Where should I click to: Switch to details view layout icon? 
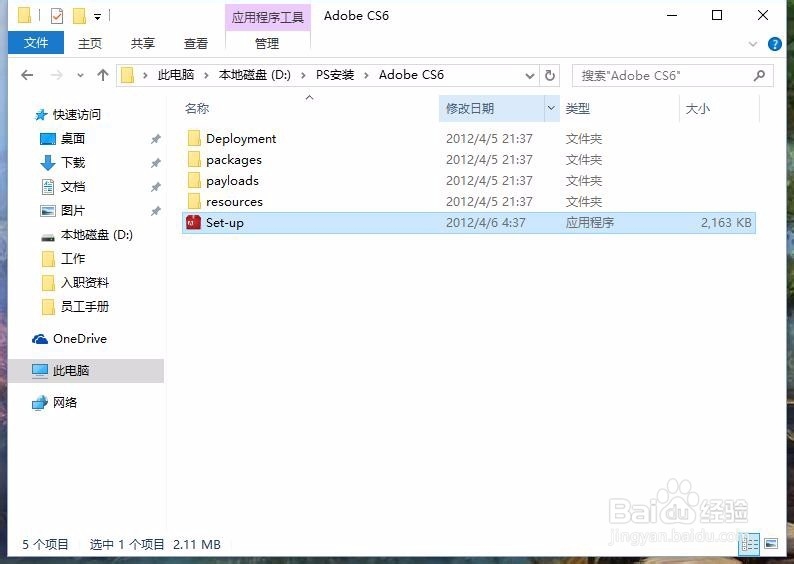tap(750, 545)
